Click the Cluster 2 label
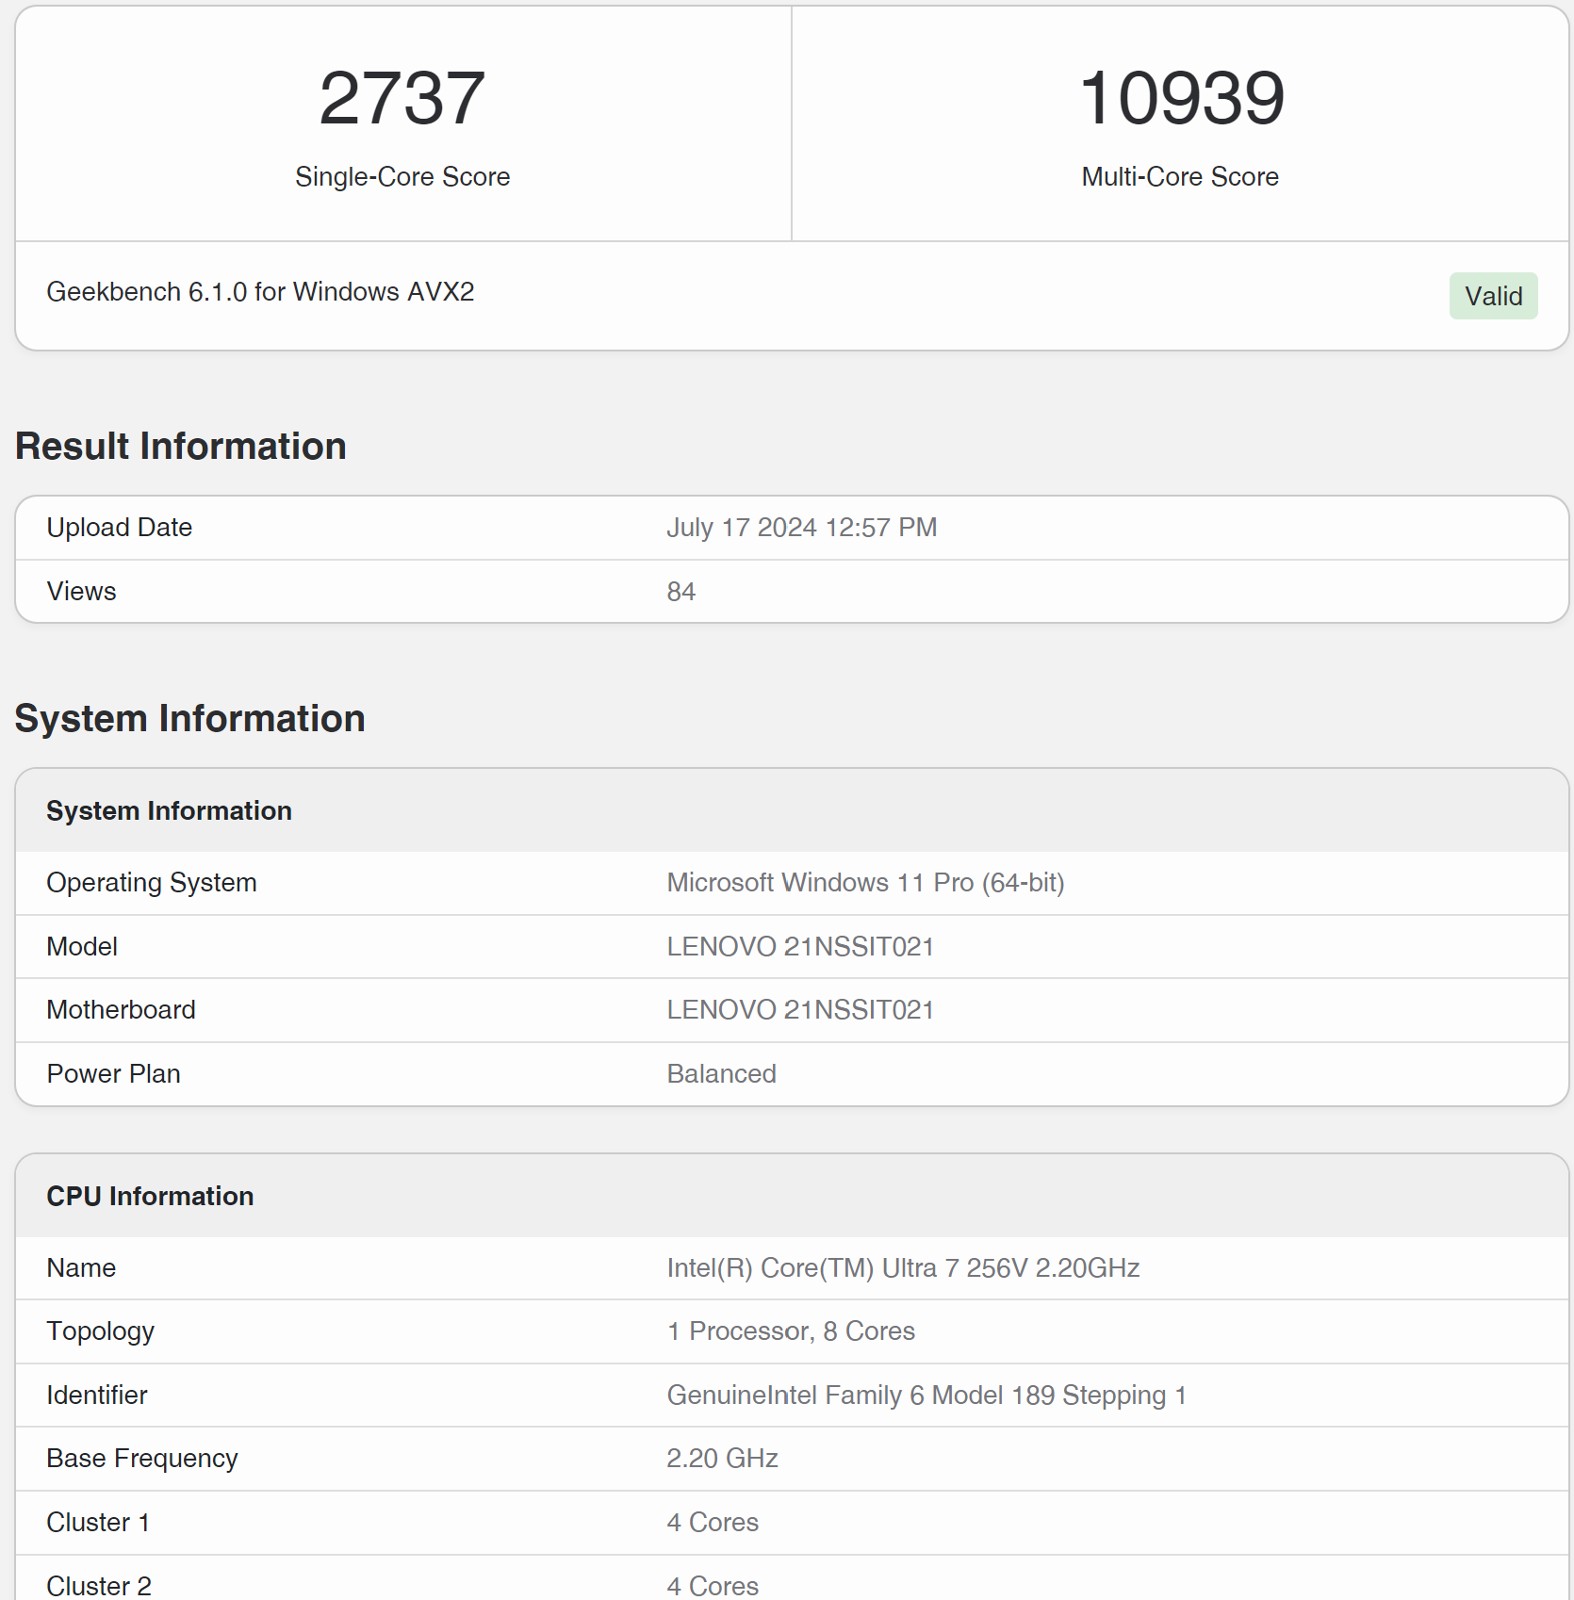Viewport: 1574px width, 1600px height. click(x=99, y=1586)
